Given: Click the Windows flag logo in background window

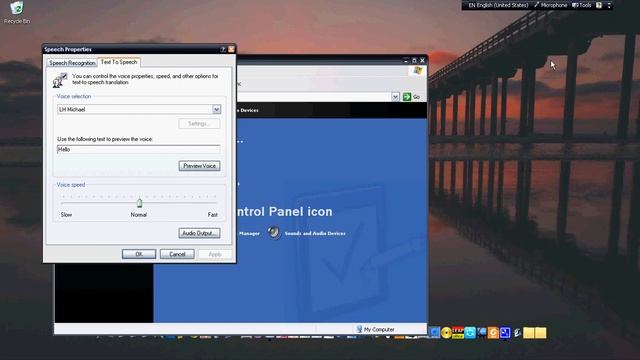Looking at the screenshot, I should point(417,70).
